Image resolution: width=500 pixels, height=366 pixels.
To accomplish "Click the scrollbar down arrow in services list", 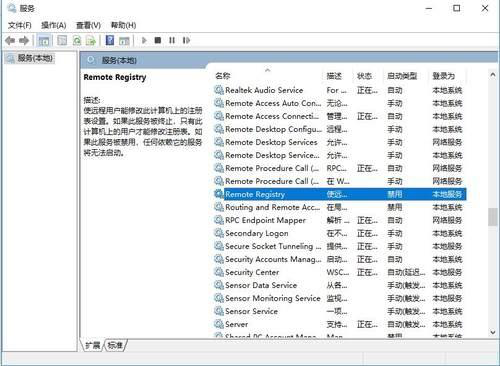I will 493,332.
